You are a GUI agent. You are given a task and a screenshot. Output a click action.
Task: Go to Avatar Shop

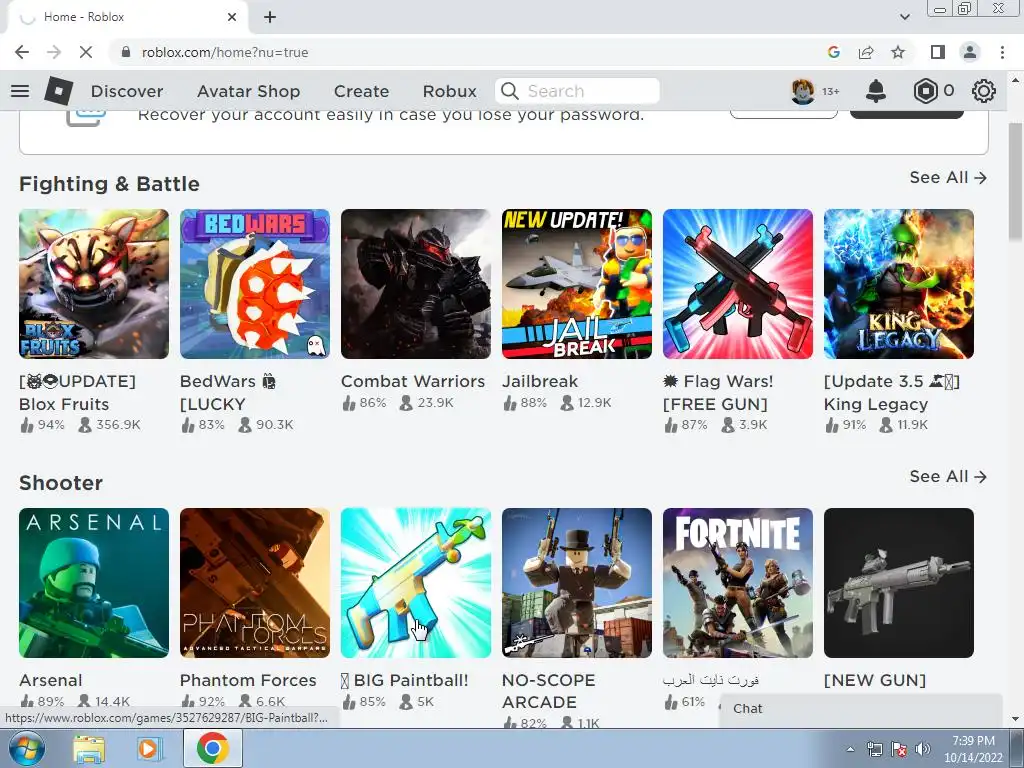pyautogui.click(x=248, y=91)
